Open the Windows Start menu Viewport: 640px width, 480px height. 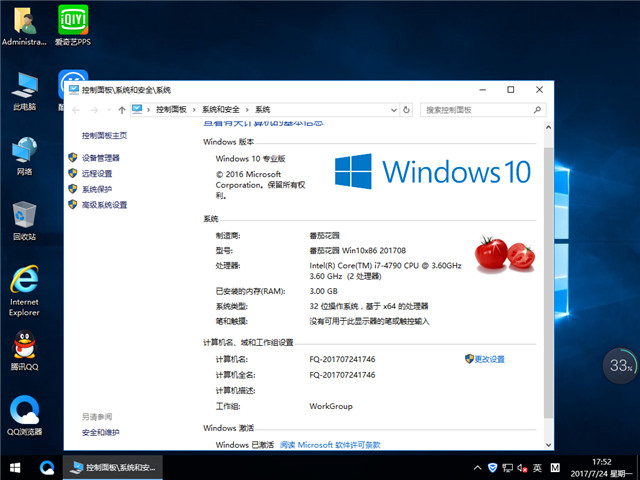(15, 468)
